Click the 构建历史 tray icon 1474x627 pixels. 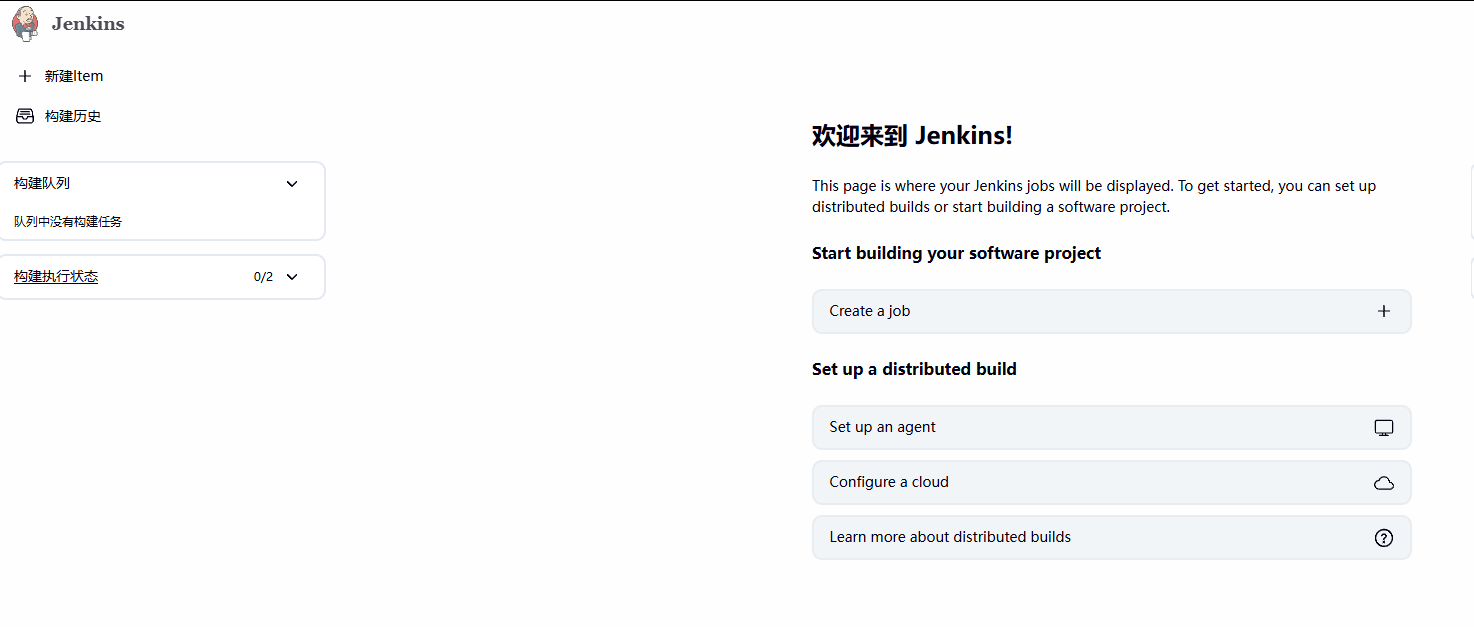pos(25,116)
